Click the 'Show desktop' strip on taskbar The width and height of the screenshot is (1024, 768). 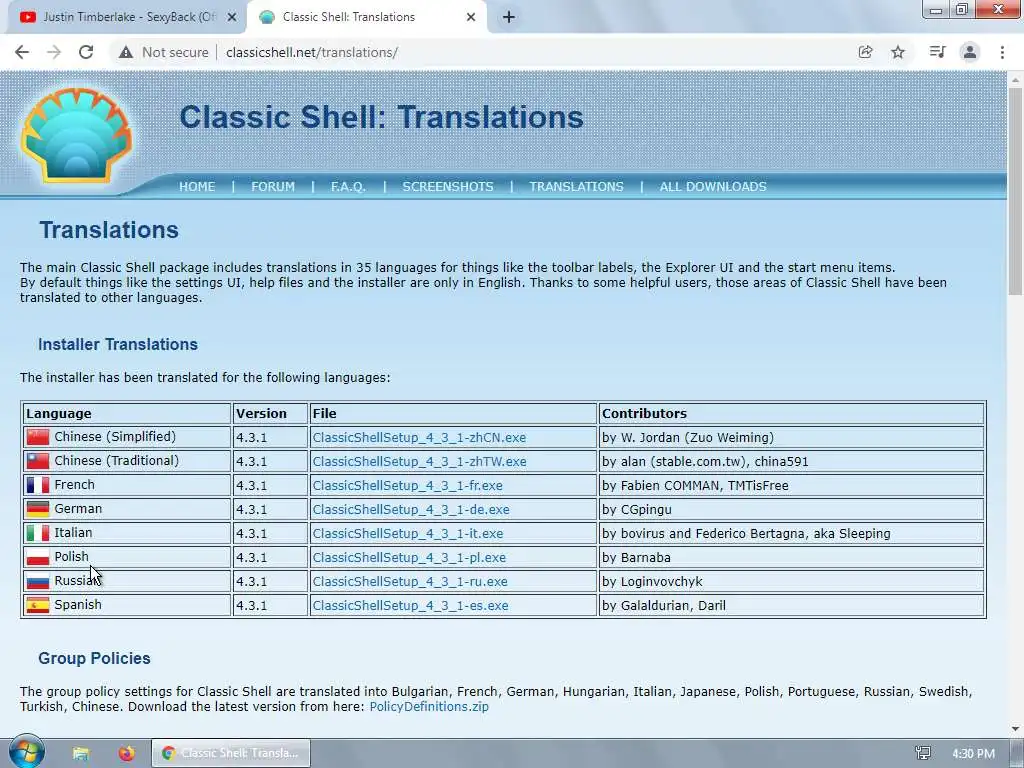[x=1019, y=753]
